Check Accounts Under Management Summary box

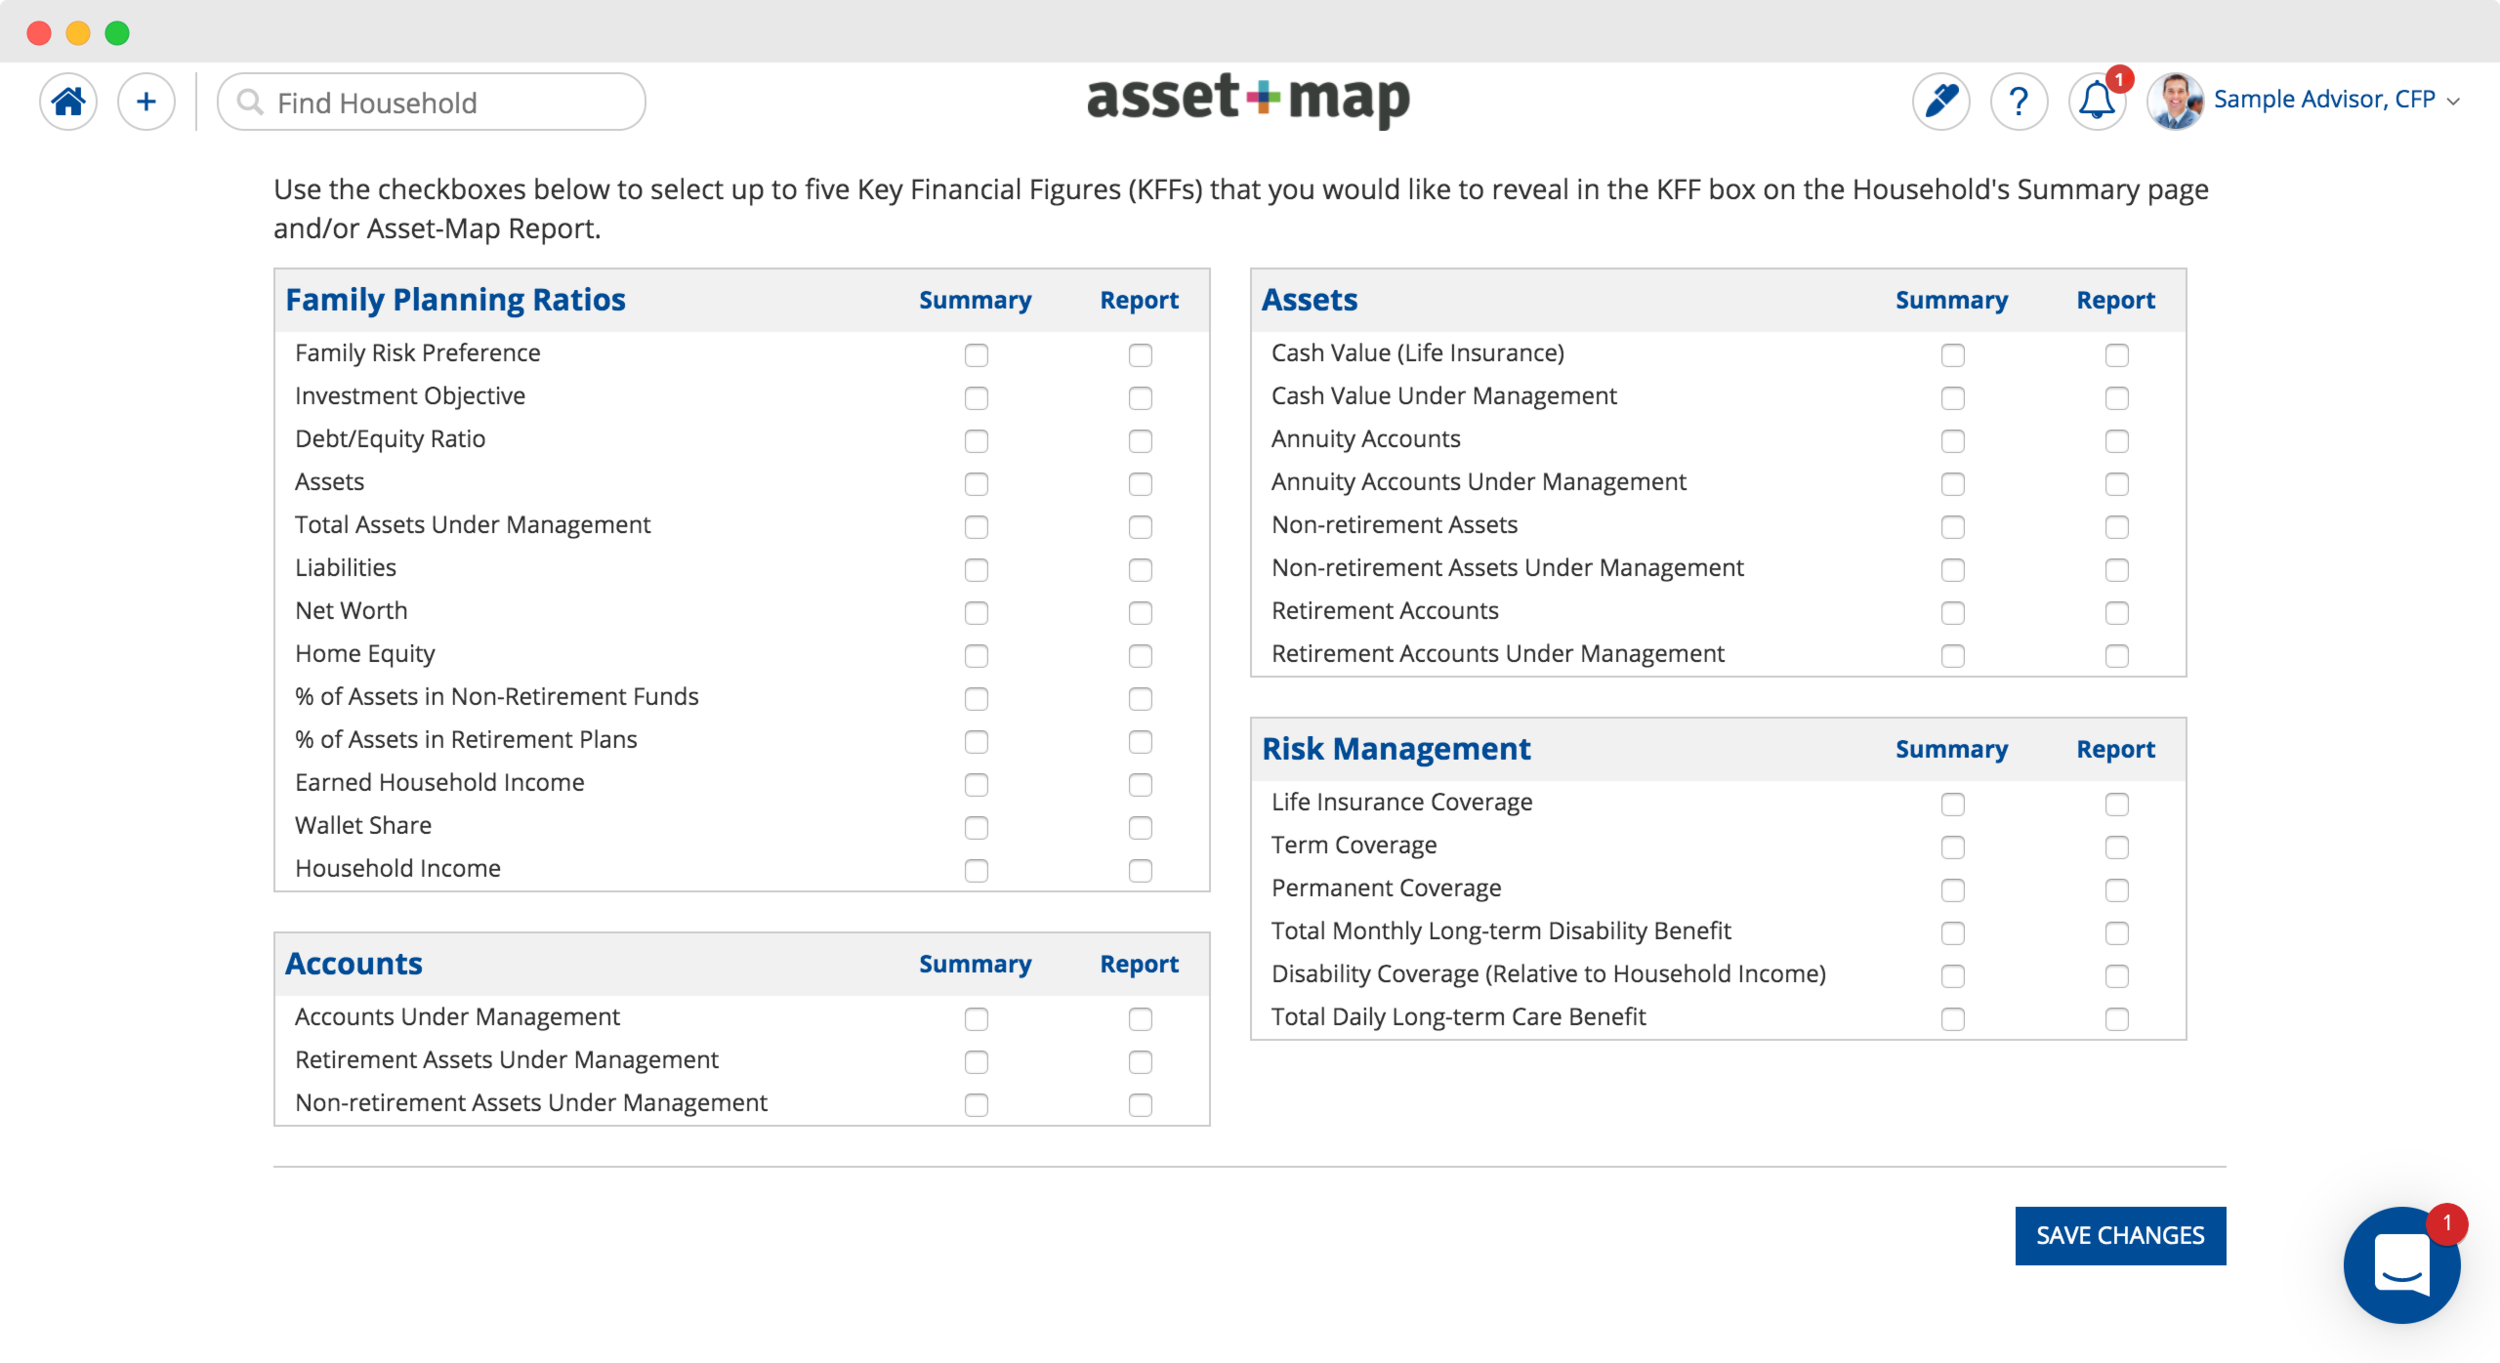tap(976, 1019)
